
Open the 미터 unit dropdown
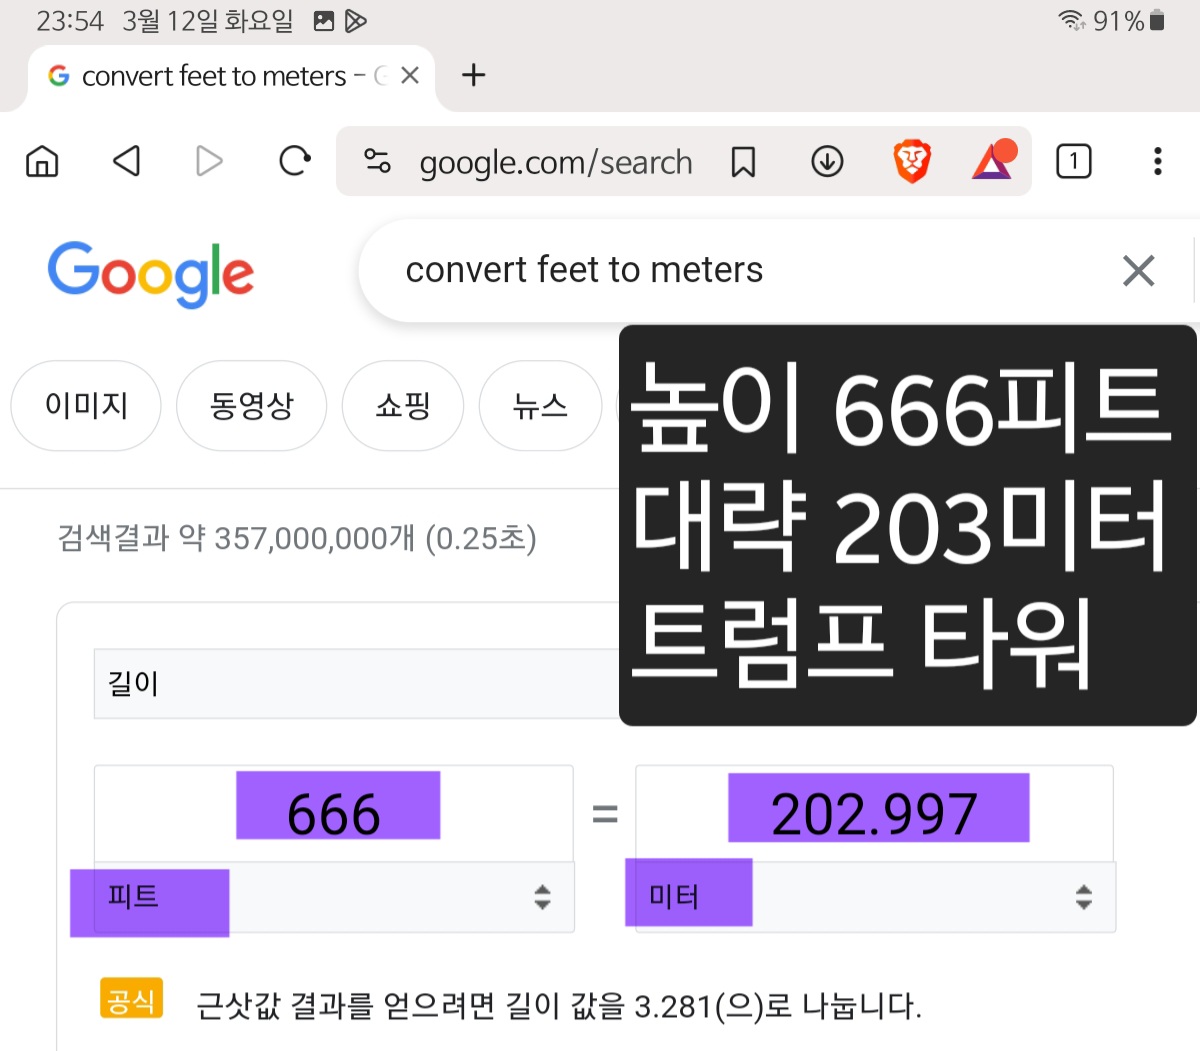(x=875, y=897)
